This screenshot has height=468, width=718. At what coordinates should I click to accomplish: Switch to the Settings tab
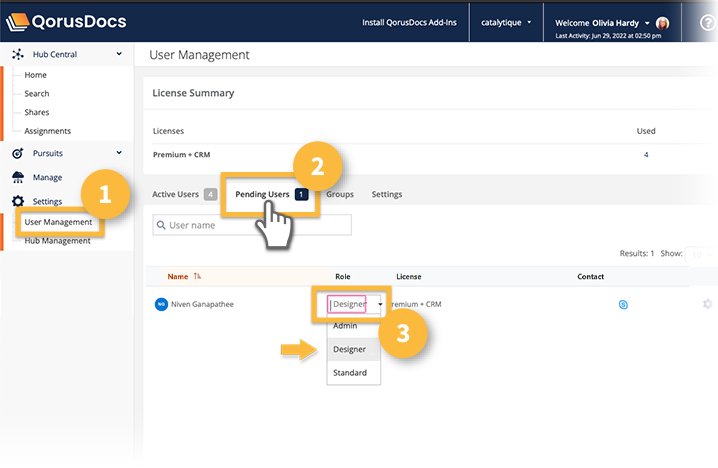pyautogui.click(x=386, y=194)
